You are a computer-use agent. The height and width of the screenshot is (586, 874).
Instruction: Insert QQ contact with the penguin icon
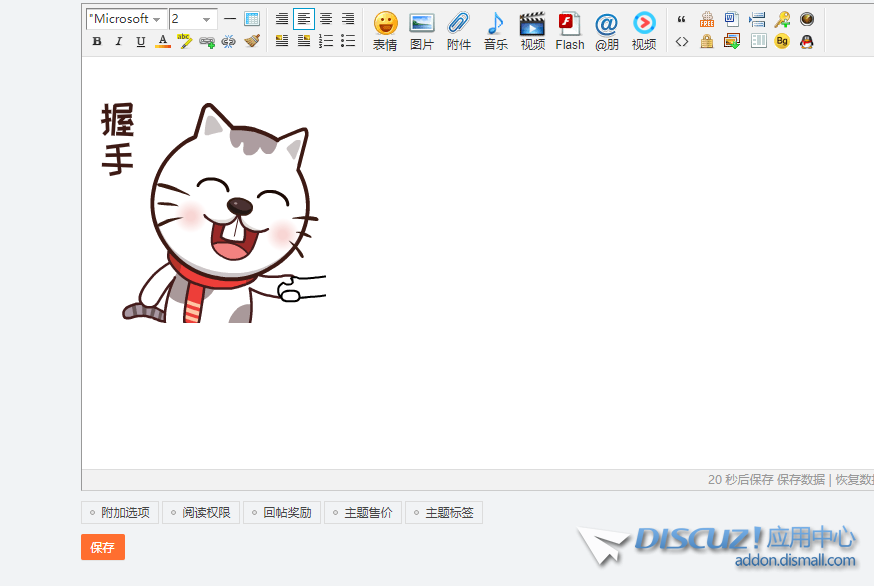pos(807,41)
